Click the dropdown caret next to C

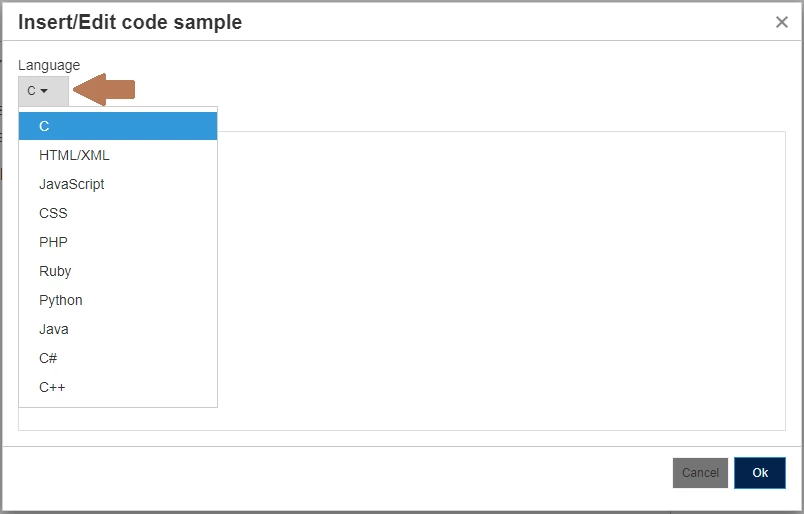coord(44,91)
